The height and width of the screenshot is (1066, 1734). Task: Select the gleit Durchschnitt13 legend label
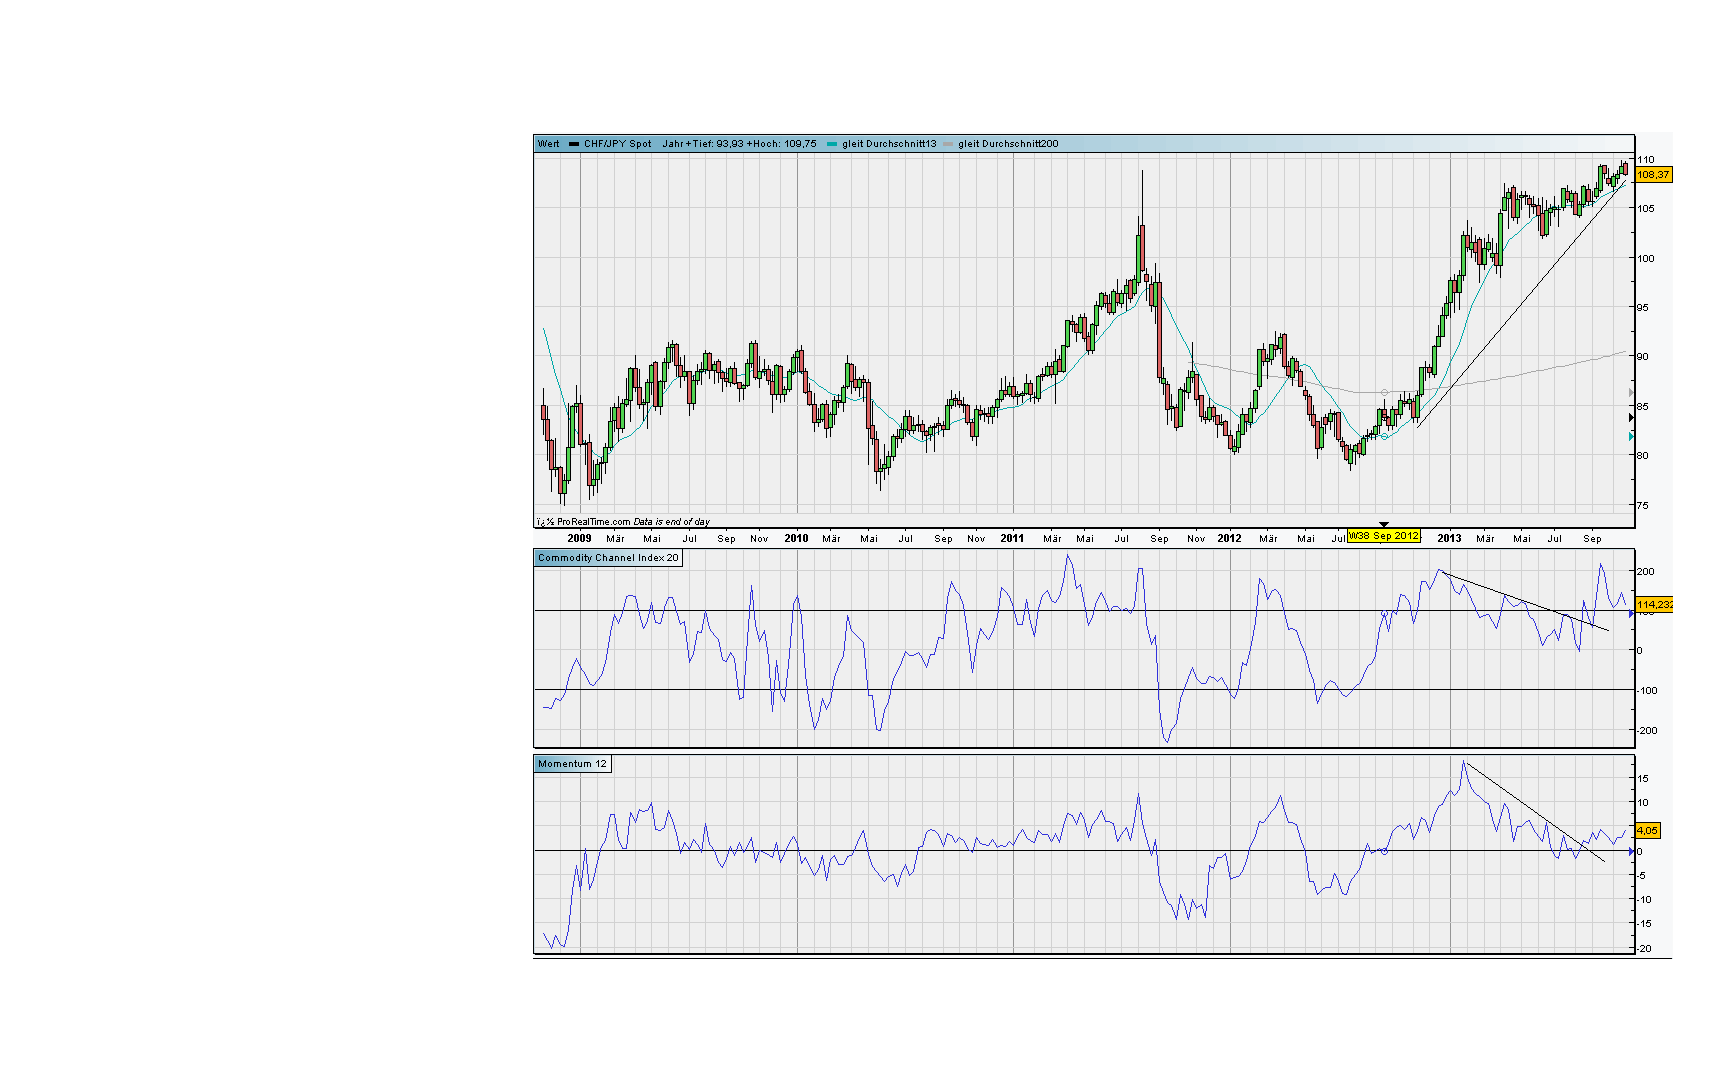(x=889, y=144)
